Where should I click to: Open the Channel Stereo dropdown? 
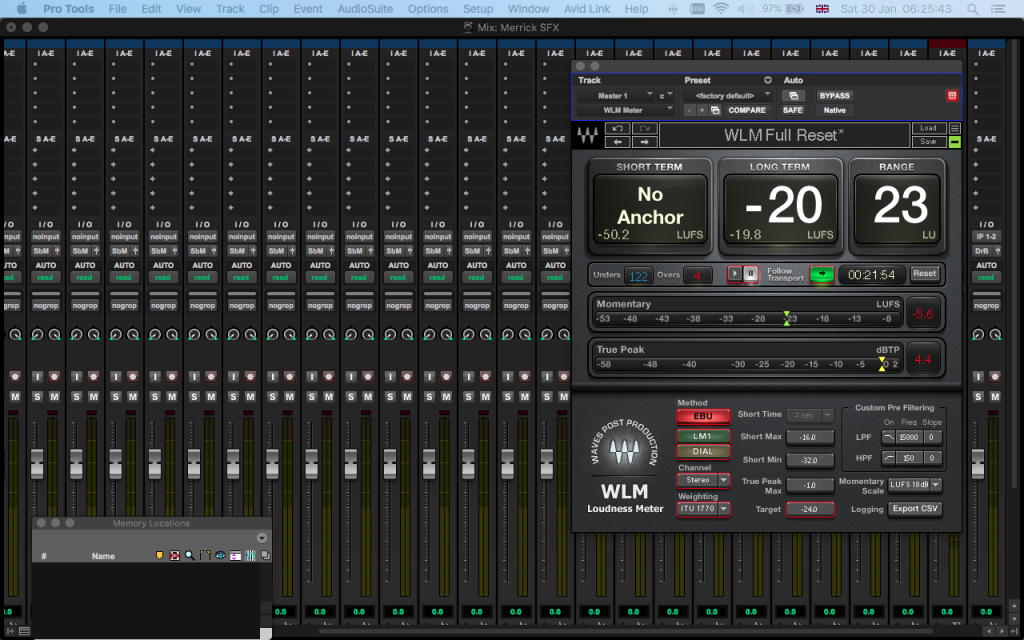pyautogui.click(x=703, y=480)
